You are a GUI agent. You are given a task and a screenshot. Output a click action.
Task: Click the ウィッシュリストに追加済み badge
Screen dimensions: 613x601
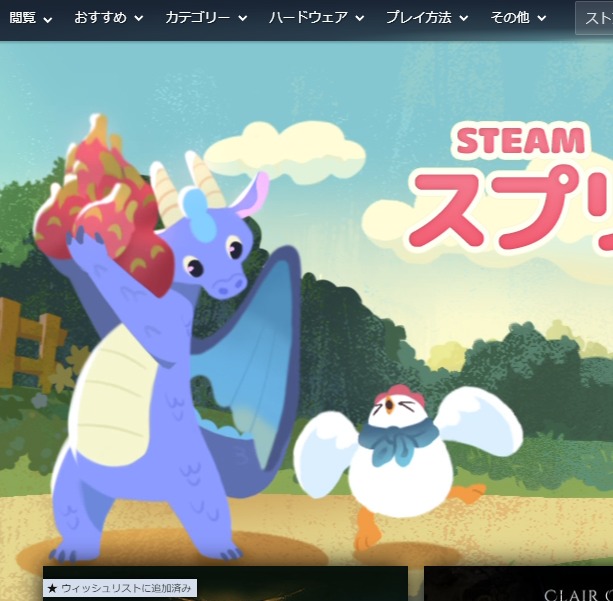pyautogui.click(x=120, y=588)
